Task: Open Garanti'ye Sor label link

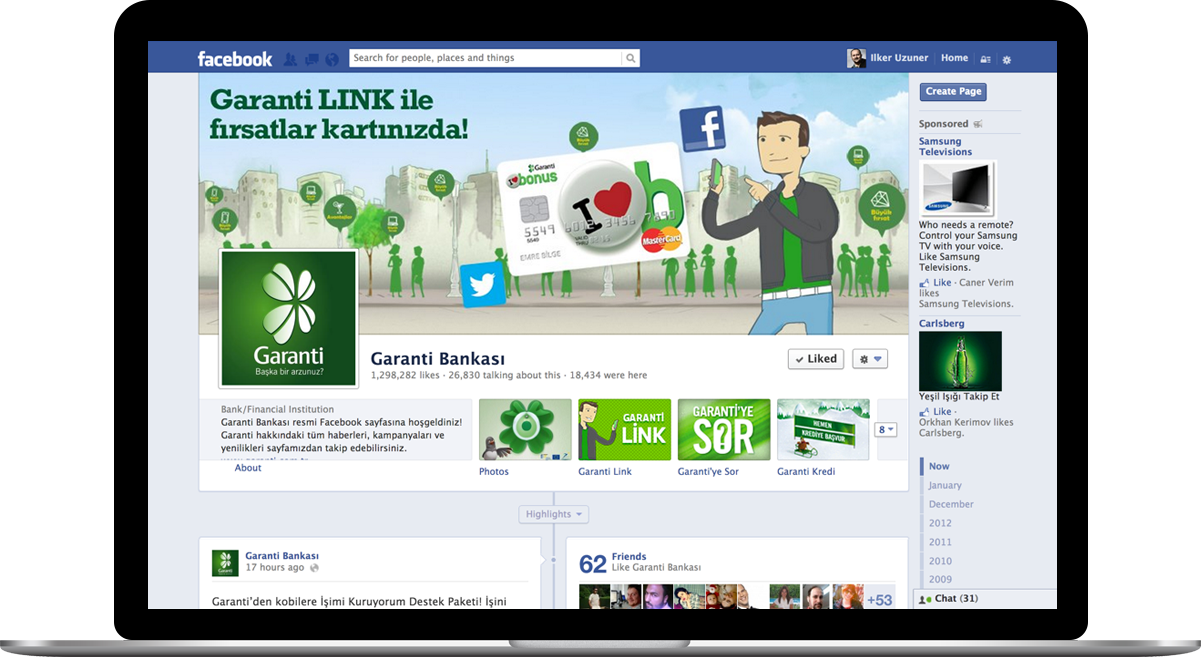Action: click(x=708, y=472)
